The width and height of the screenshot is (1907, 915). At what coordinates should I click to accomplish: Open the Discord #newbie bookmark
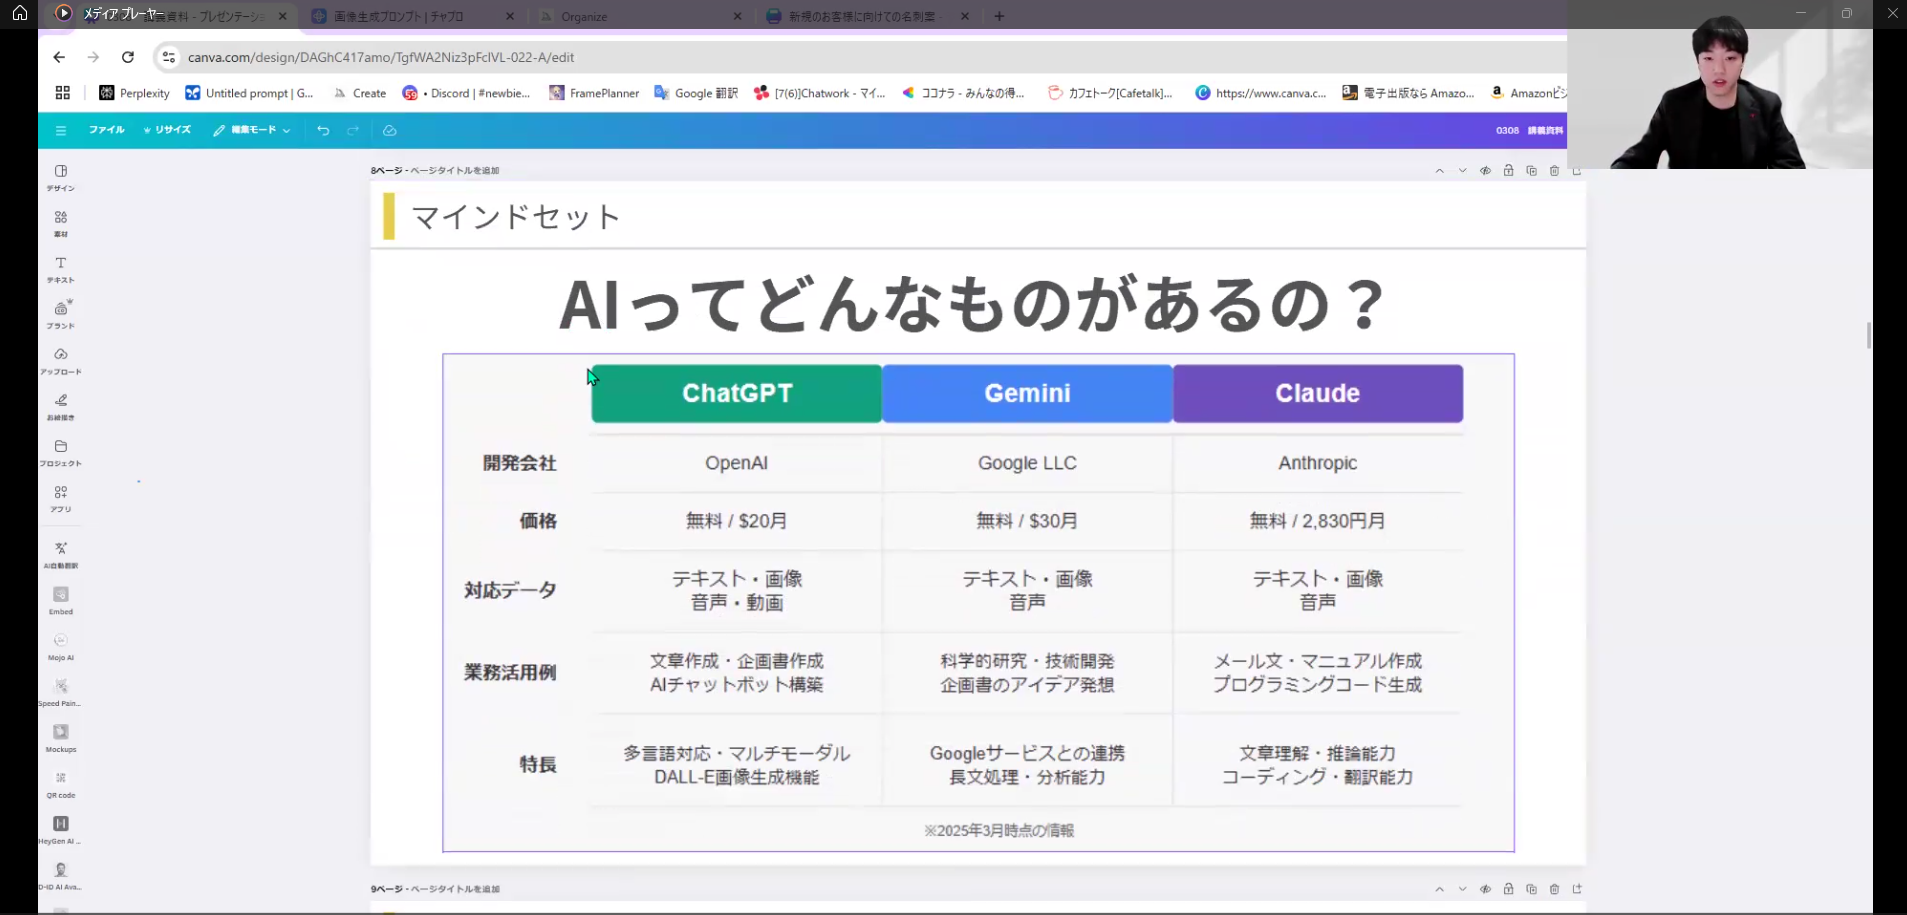[x=466, y=93]
